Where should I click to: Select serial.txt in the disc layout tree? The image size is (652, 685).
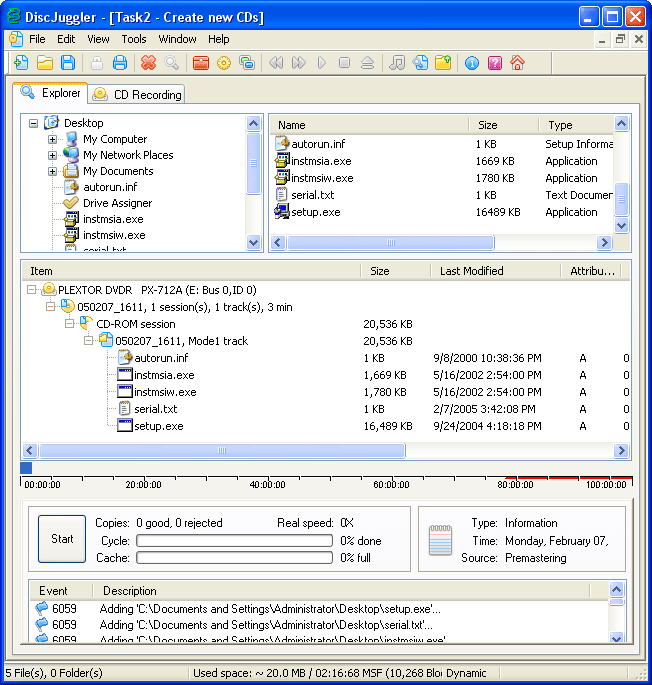[155, 409]
